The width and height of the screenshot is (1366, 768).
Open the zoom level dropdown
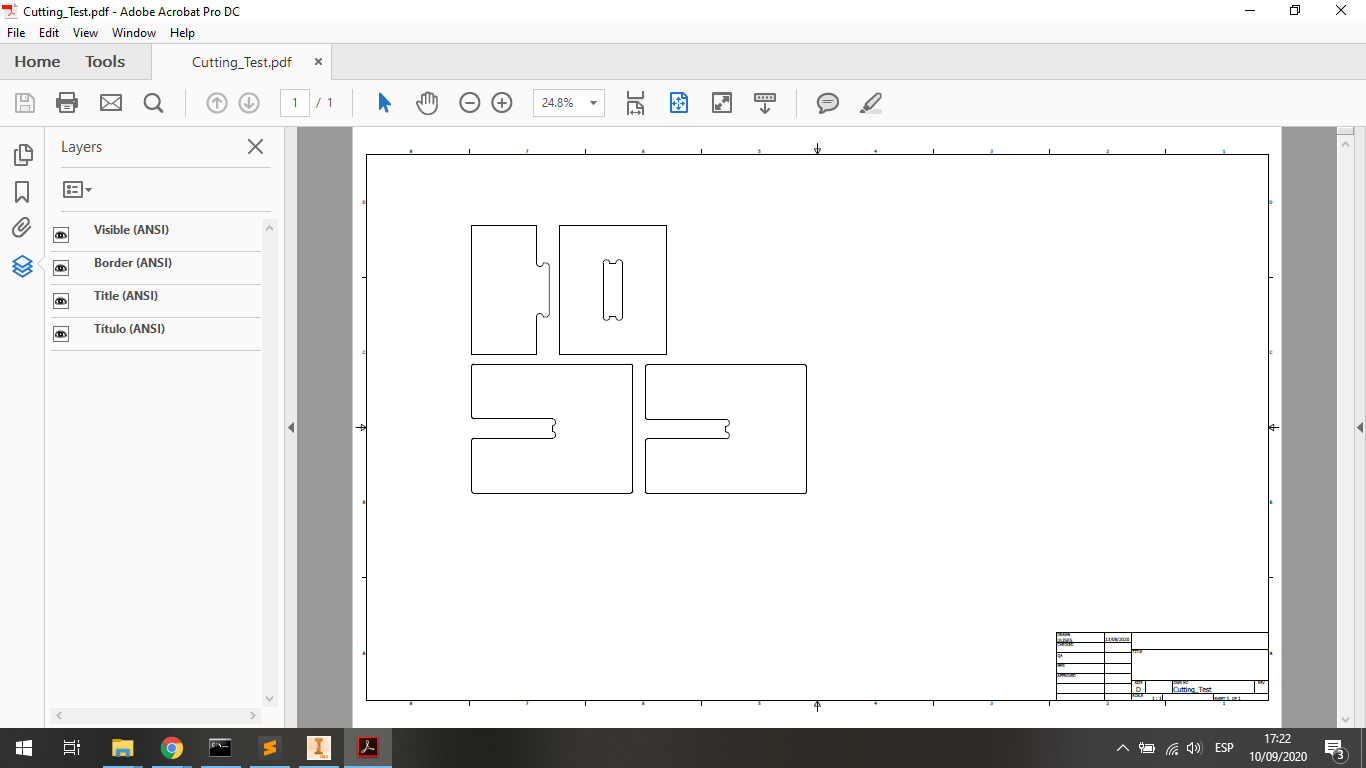pos(594,103)
